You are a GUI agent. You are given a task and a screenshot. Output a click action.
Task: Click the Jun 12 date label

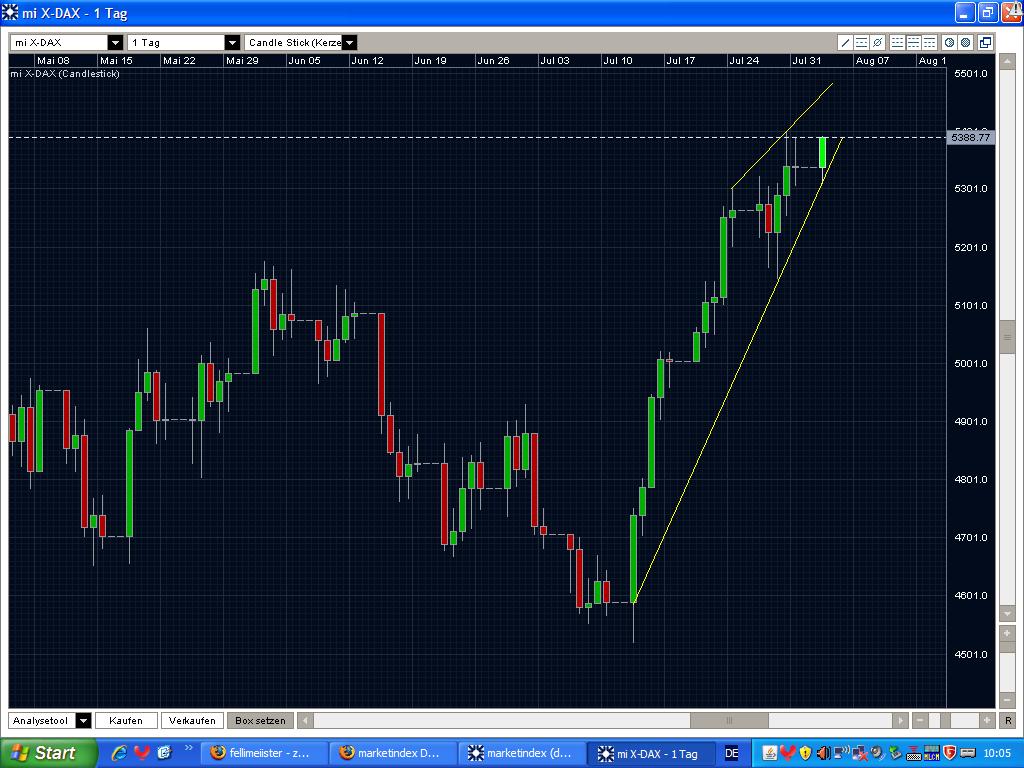(x=367, y=60)
